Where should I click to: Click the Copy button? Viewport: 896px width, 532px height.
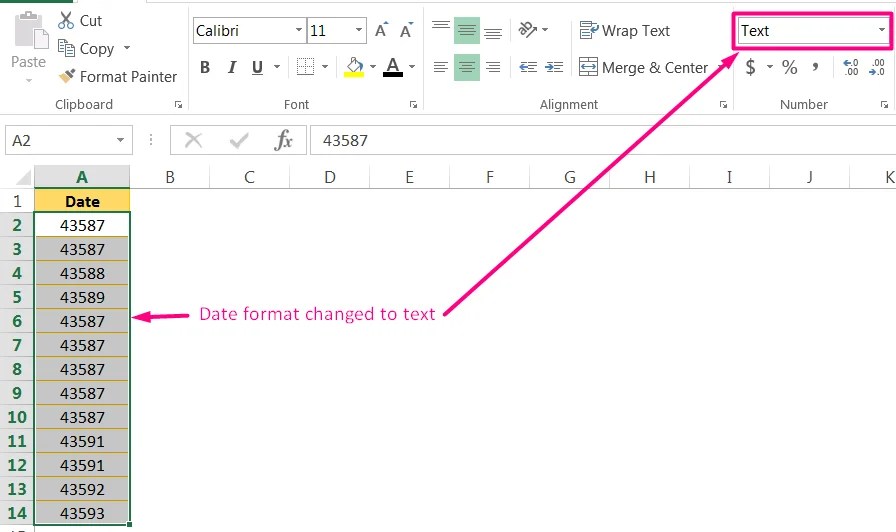coord(86,49)
